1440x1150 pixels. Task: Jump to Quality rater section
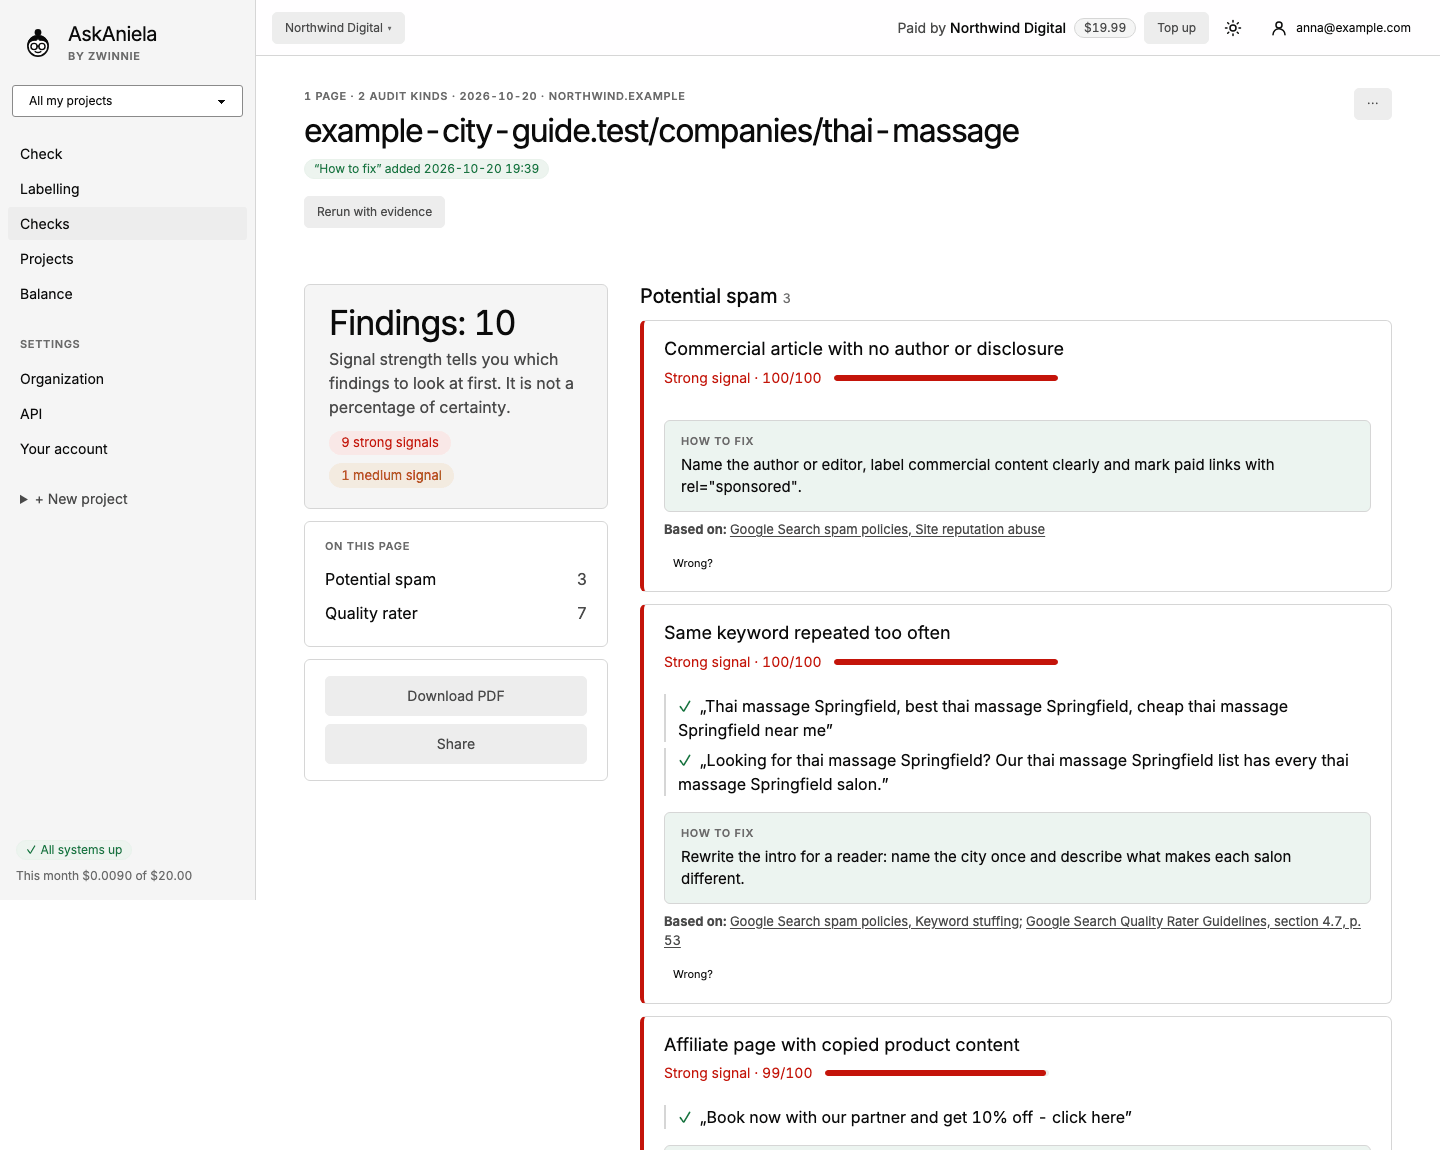pyautogui.click(x=456, y=613)
